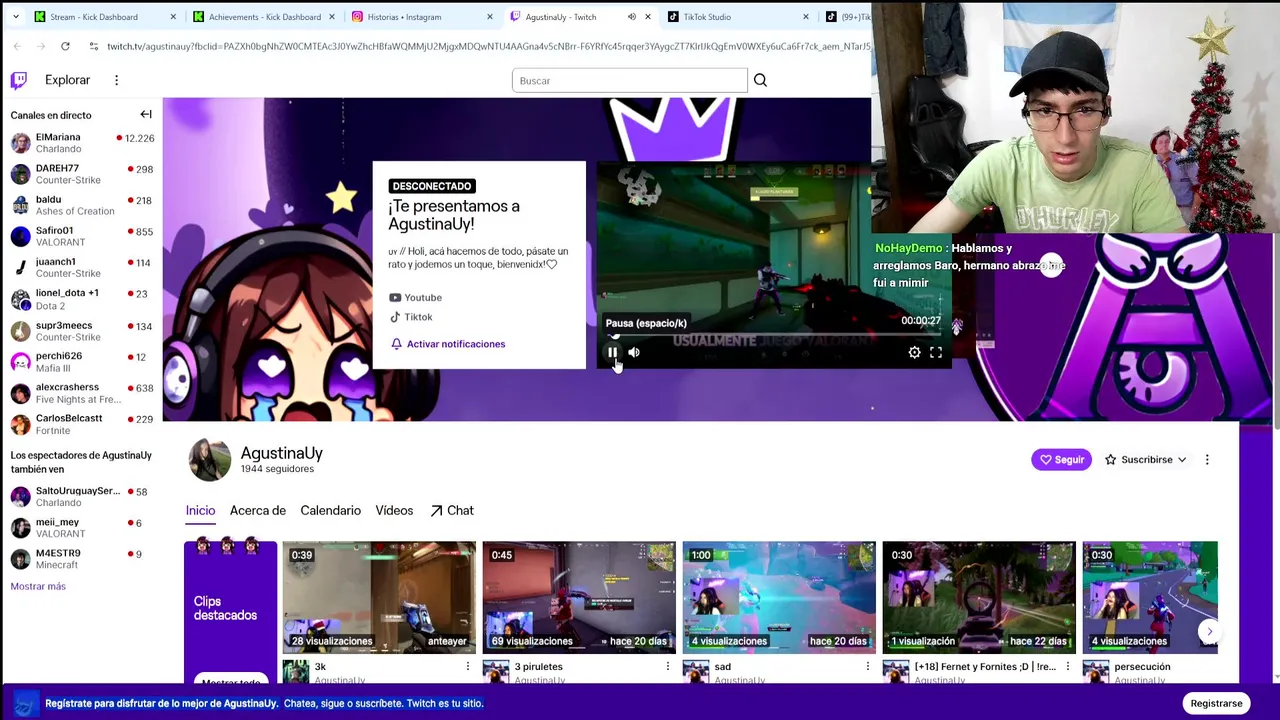
Task: Open options for the 3 piruletes clip
Action: [667, 666]
